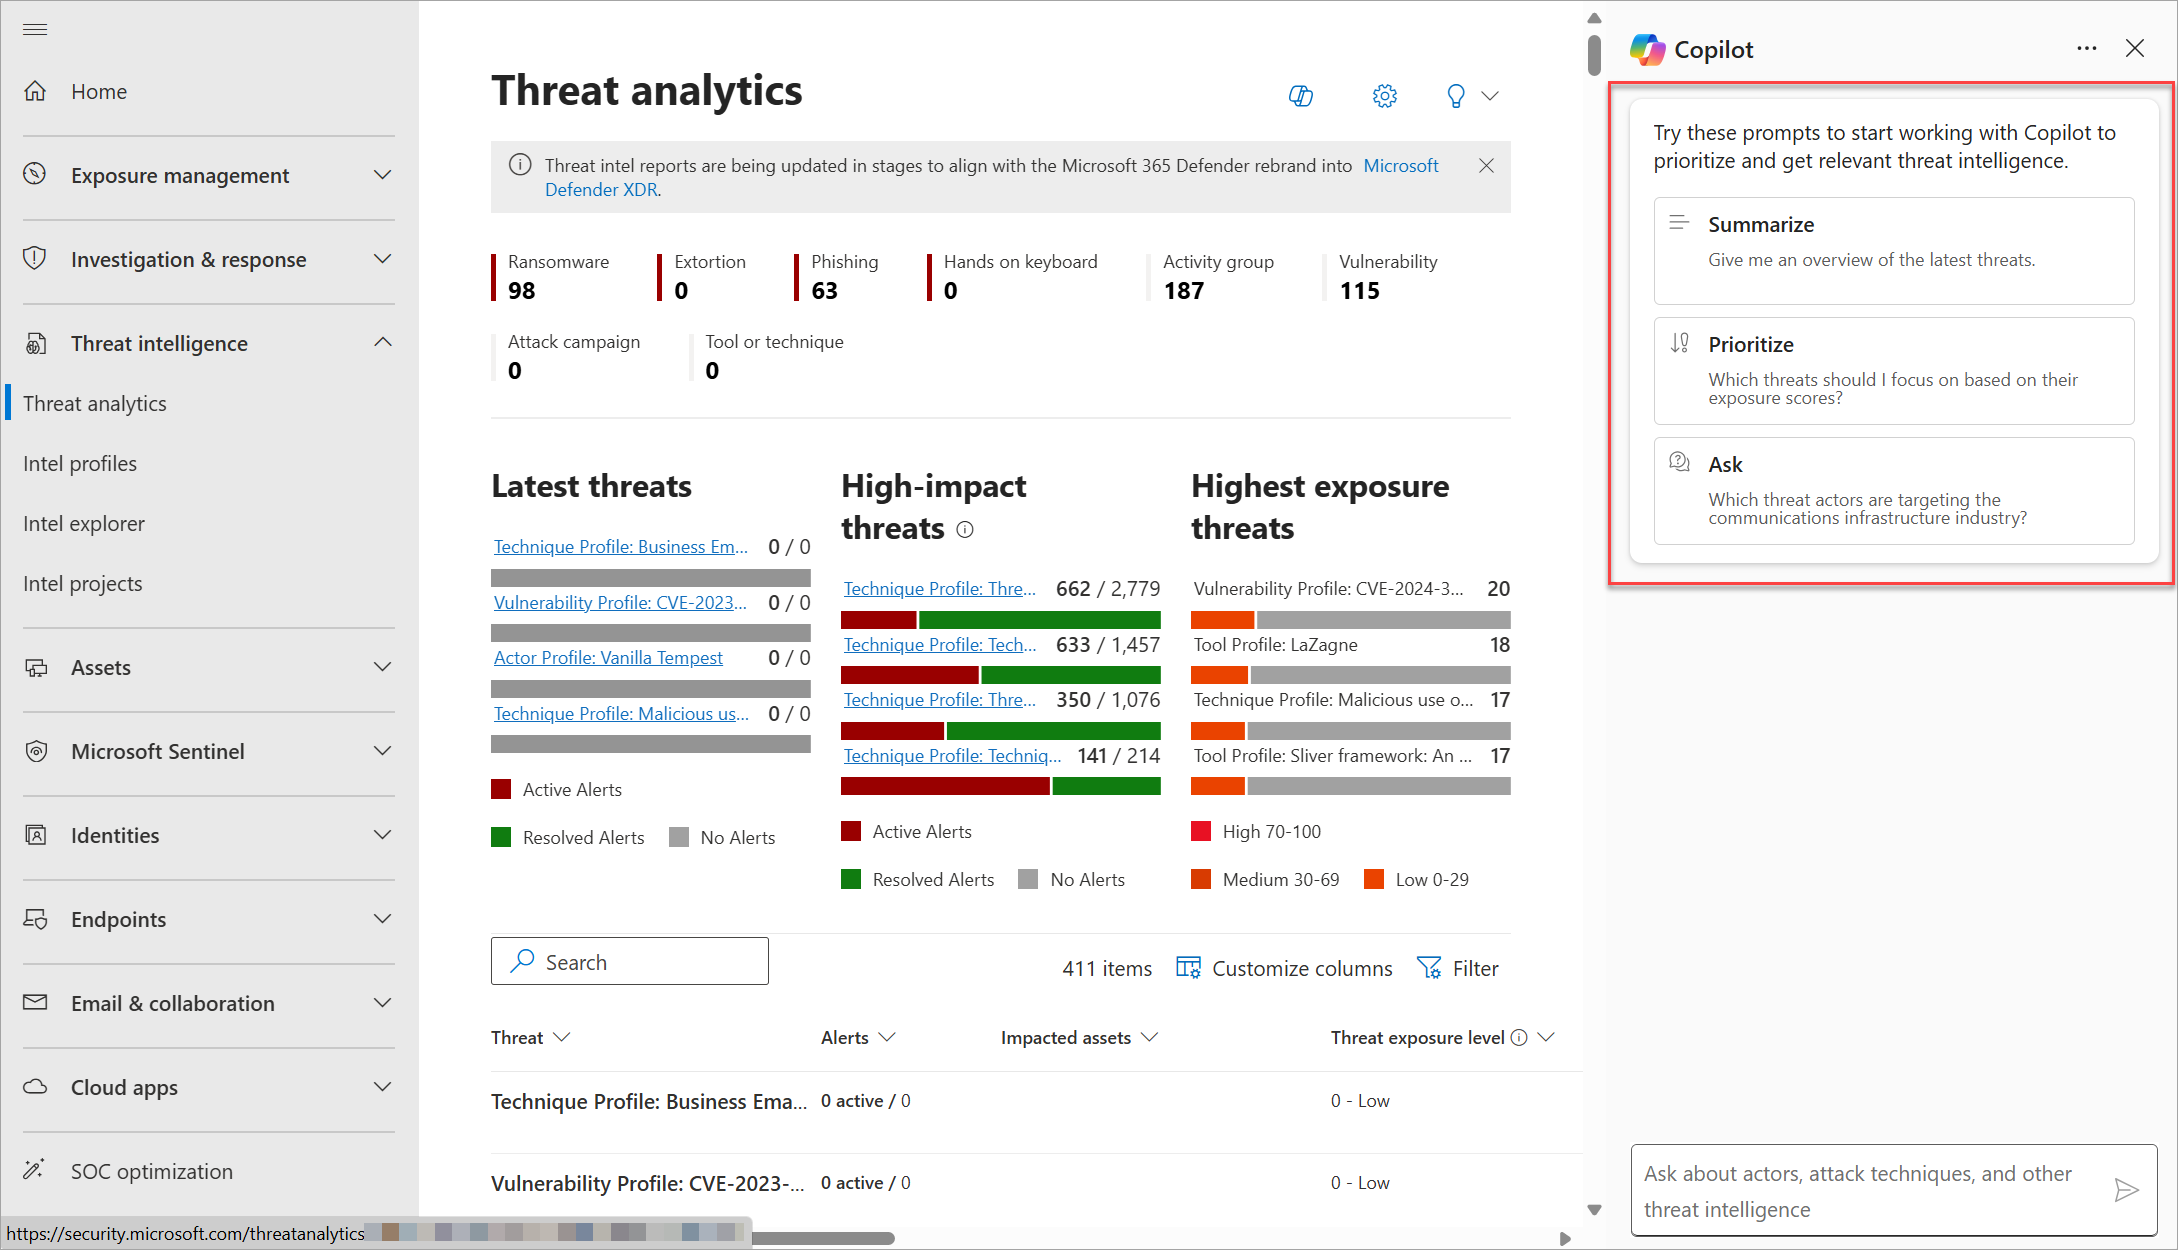This screenshot has height=1250, width=2178.
Task: Click the Tool Profile: LaZagne exposure bar
Action: pyautogui.click(x=1350, y=675)
